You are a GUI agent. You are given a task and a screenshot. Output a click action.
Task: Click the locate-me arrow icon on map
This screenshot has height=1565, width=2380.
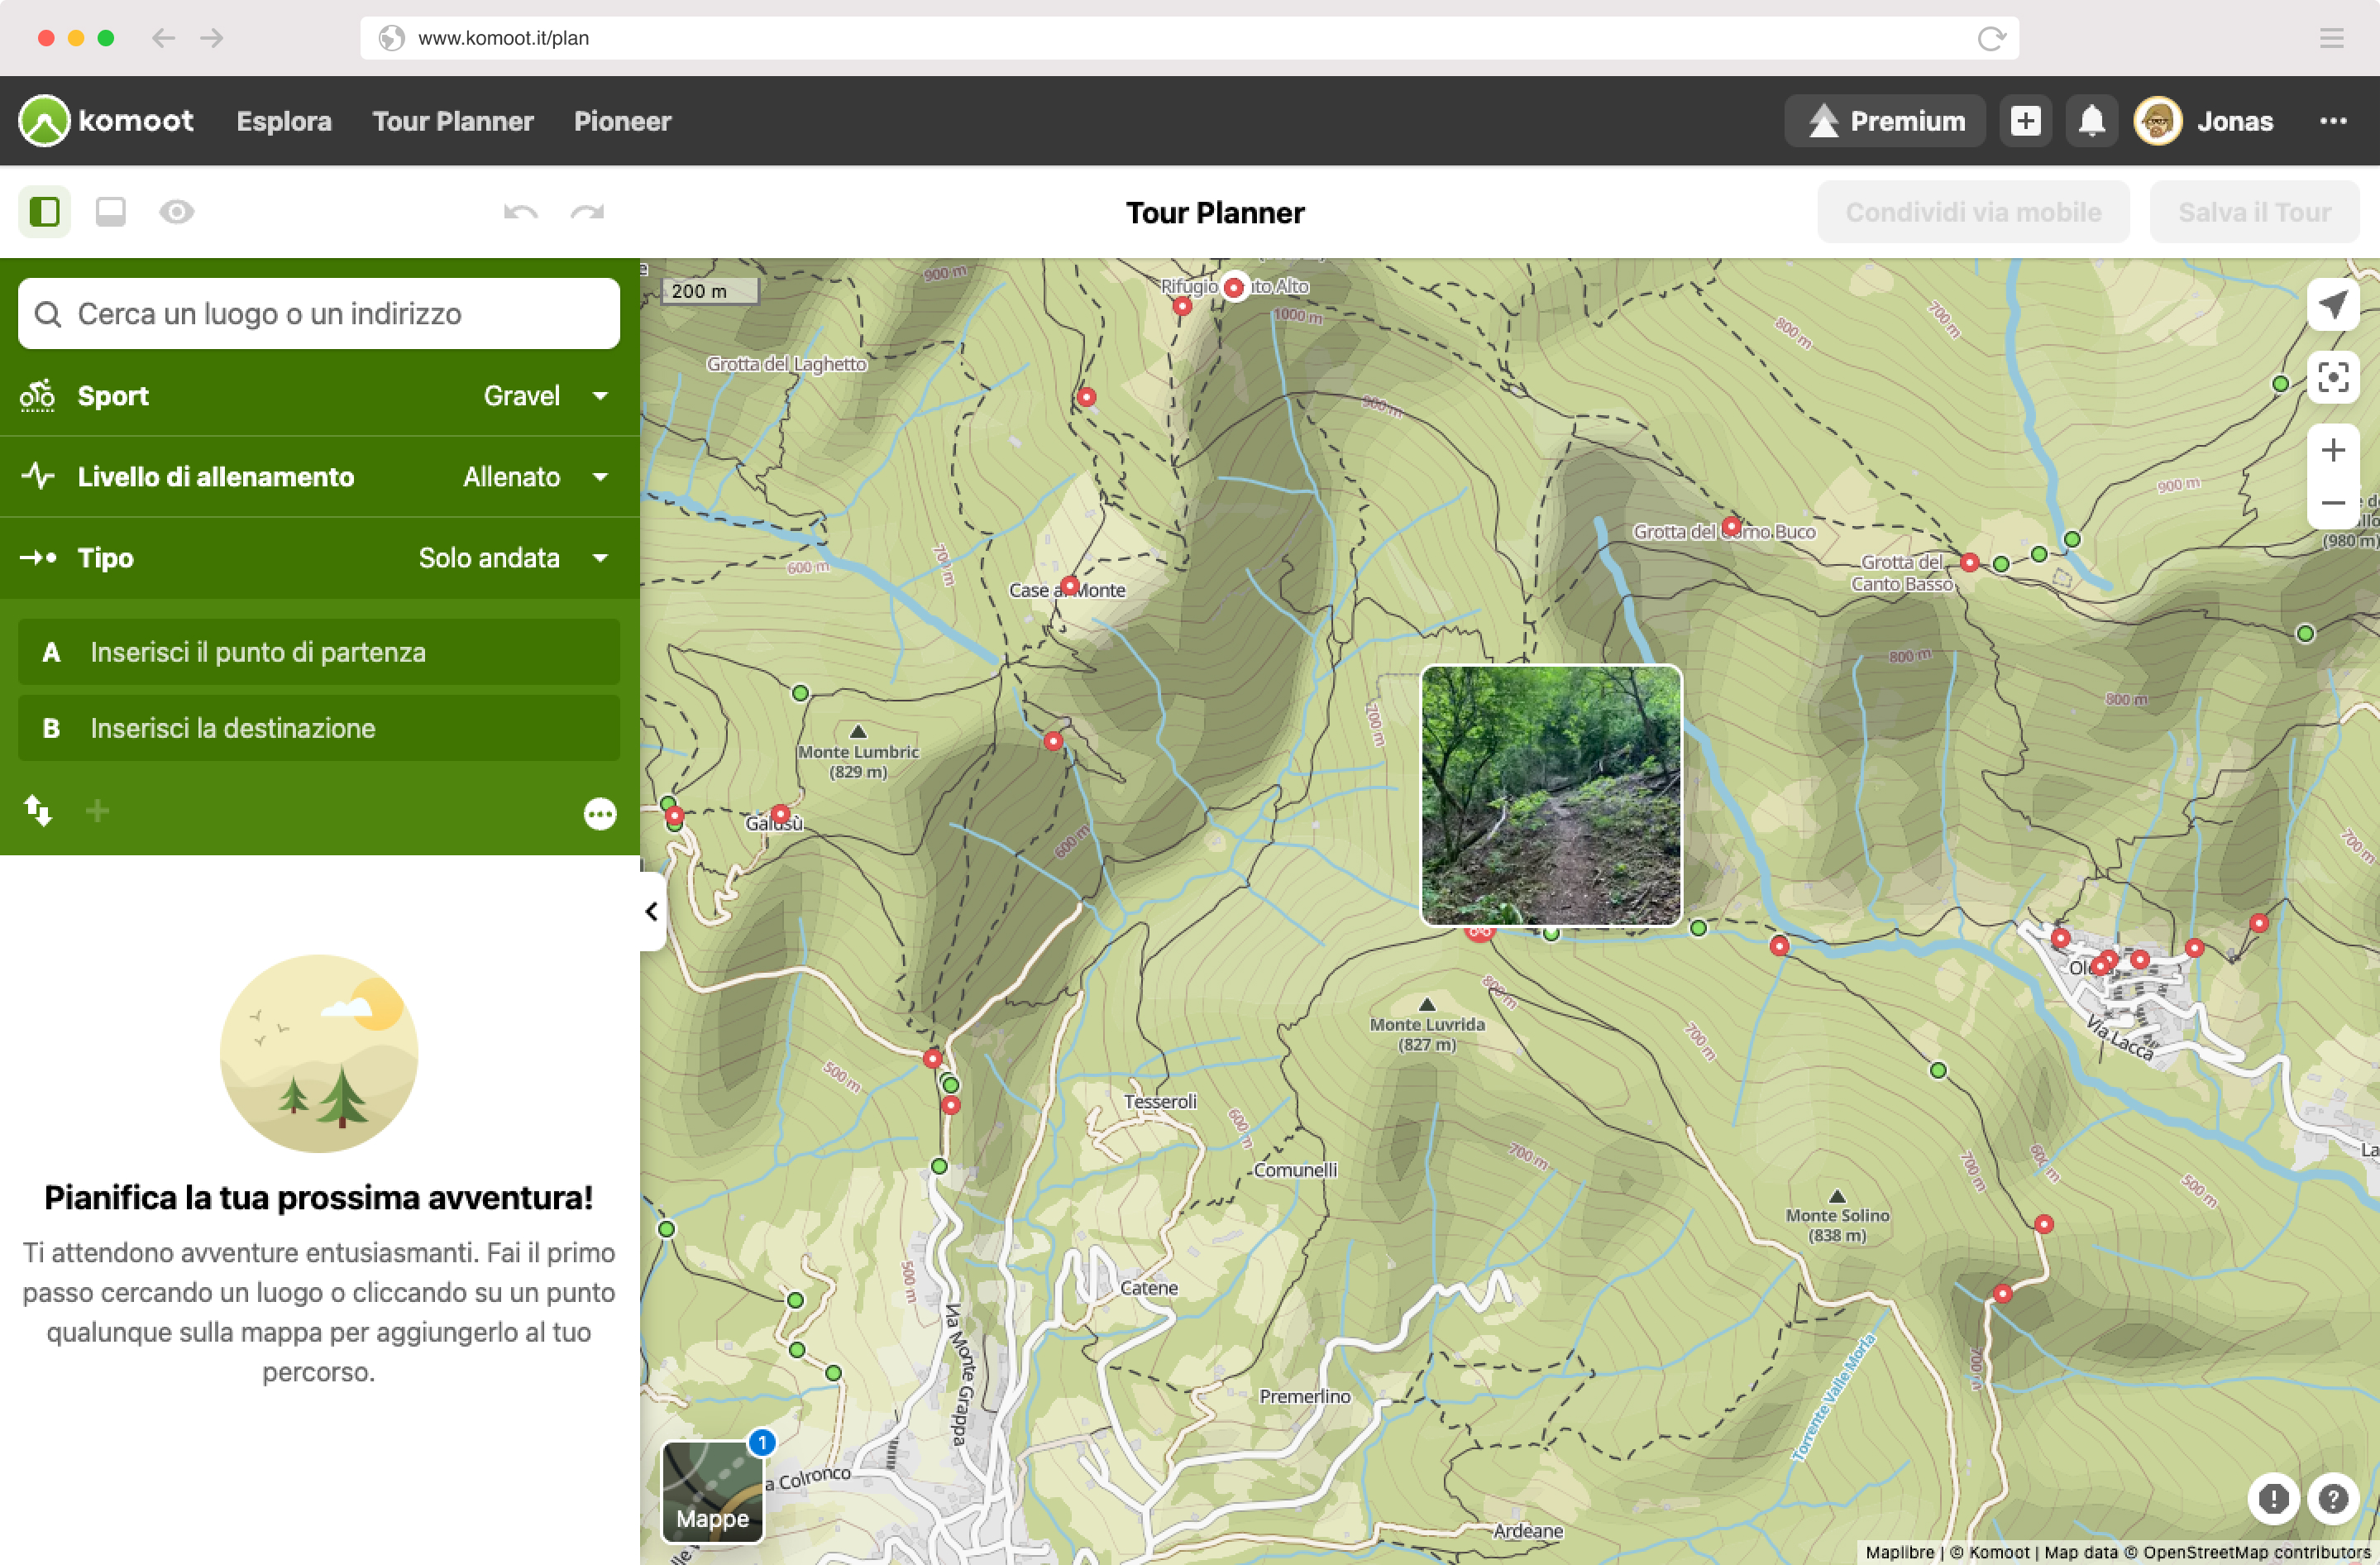pyautogui.click(x=2333, y=304)
